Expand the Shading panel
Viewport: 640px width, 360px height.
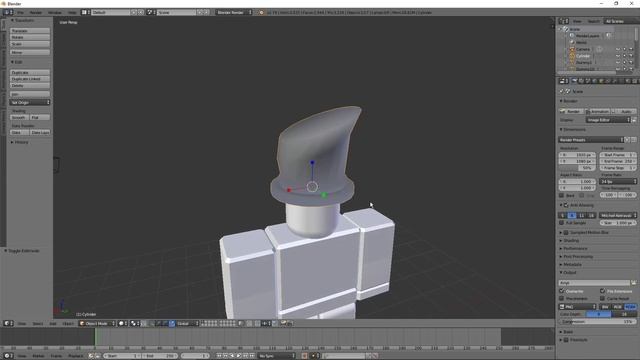point(571,240)
